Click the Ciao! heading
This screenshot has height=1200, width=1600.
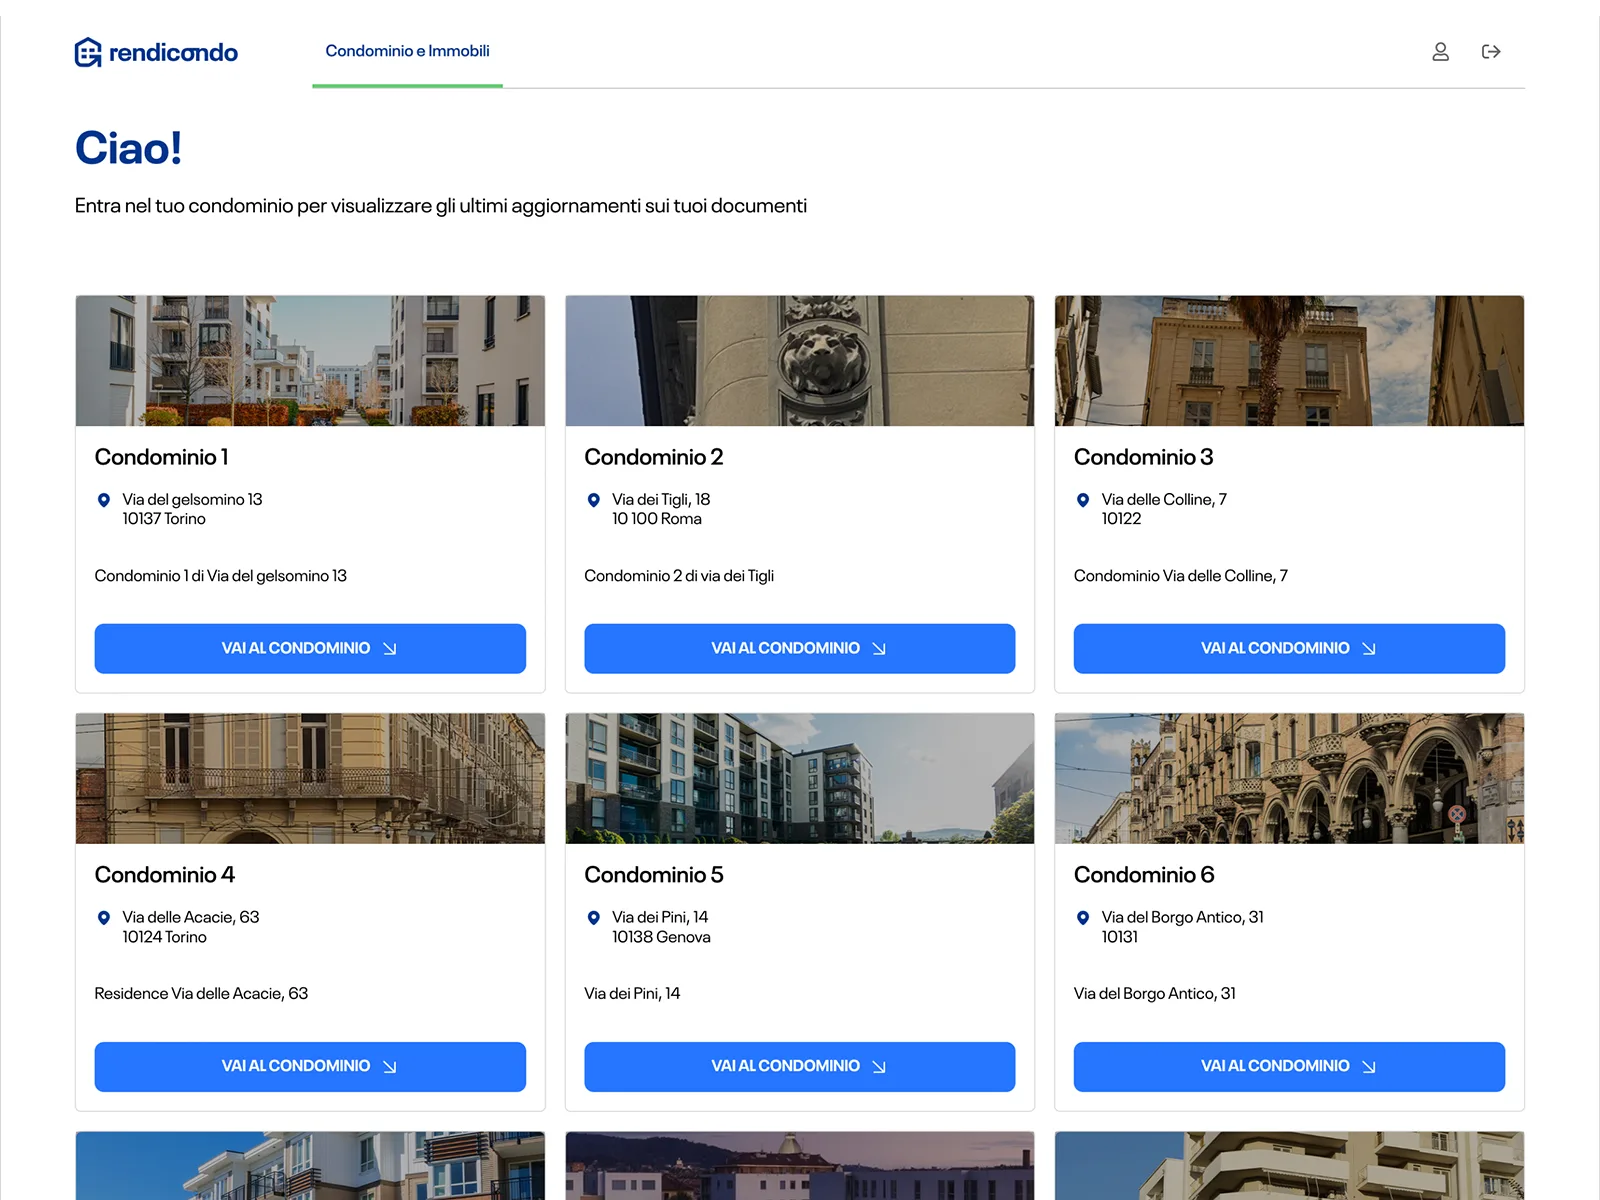pyautogui.click(x=128, y=148)
